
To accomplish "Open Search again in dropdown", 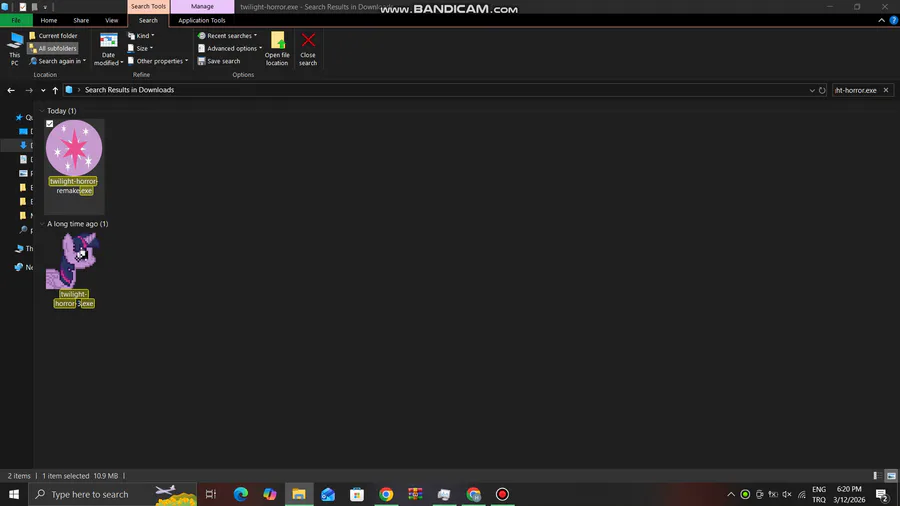I will click(58, 61).
